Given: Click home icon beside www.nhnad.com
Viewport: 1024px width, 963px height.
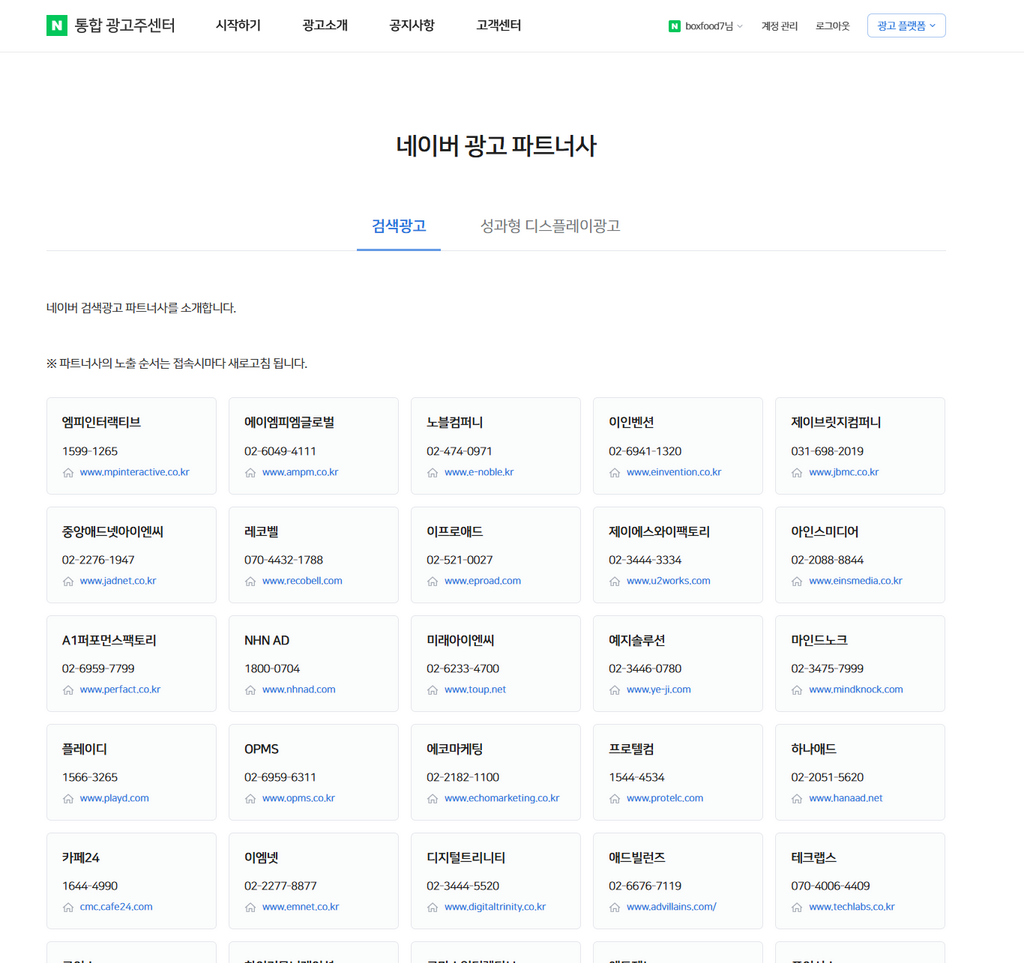Looking at the screenshot, I should click(x=250, y=690).
